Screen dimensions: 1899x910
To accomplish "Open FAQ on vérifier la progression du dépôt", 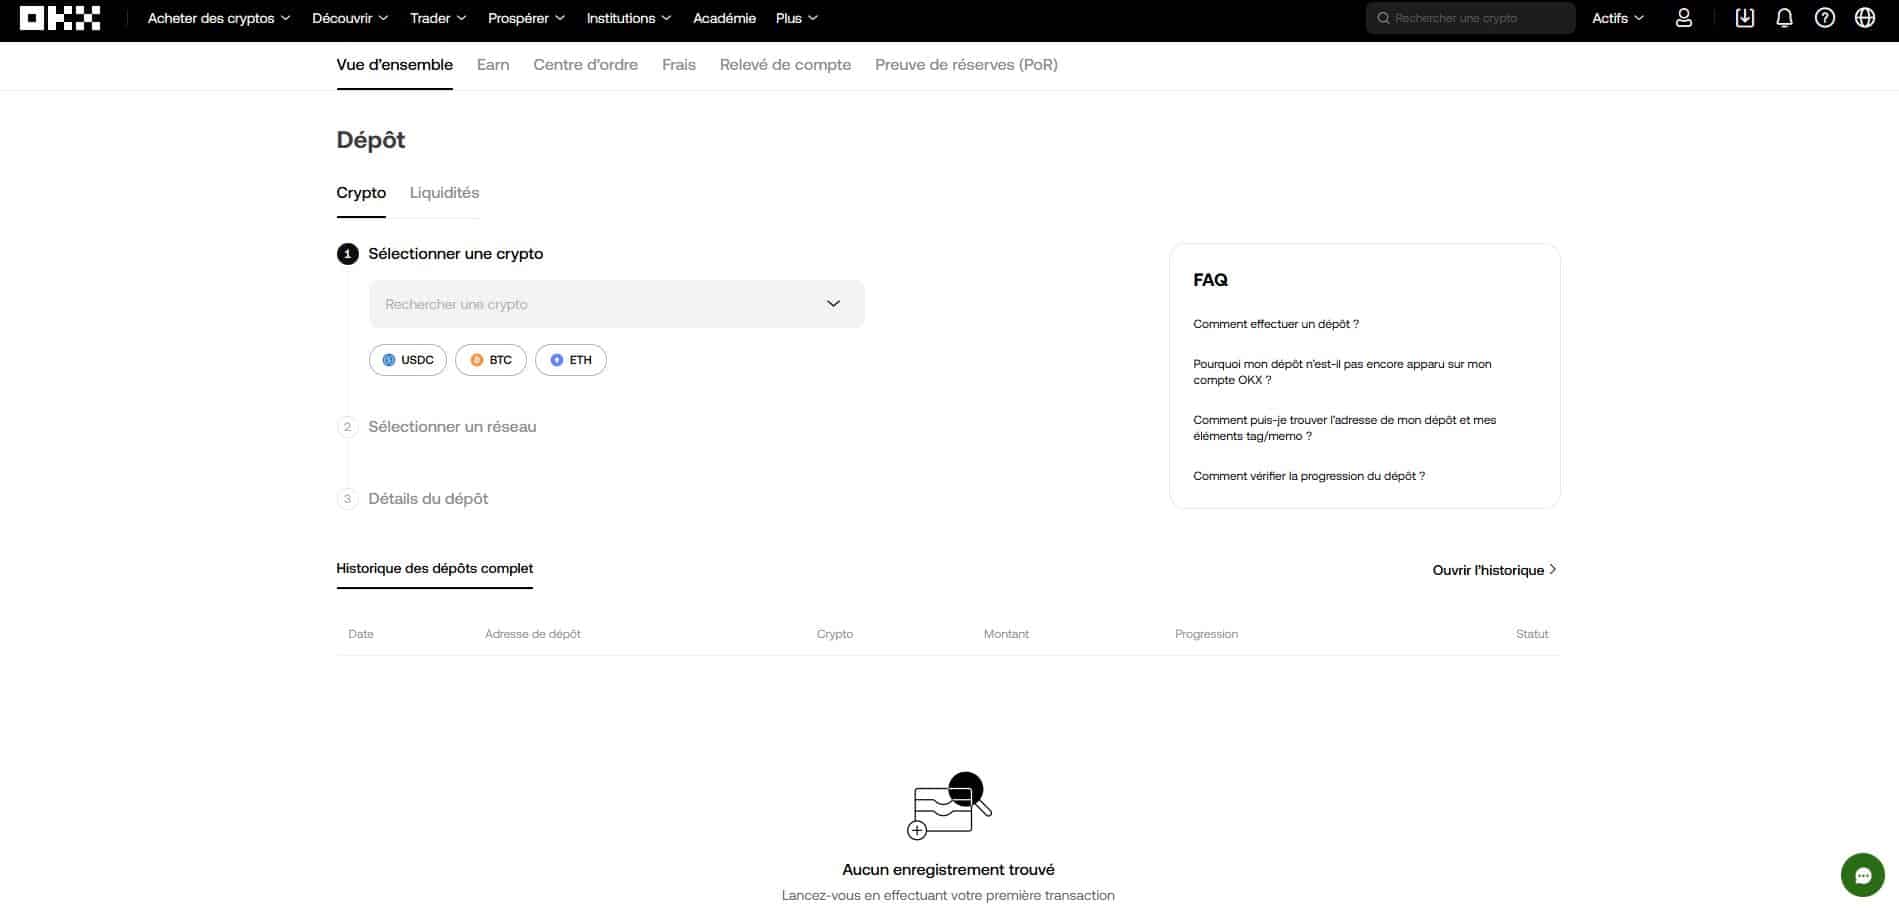I will click(1309, 476).
